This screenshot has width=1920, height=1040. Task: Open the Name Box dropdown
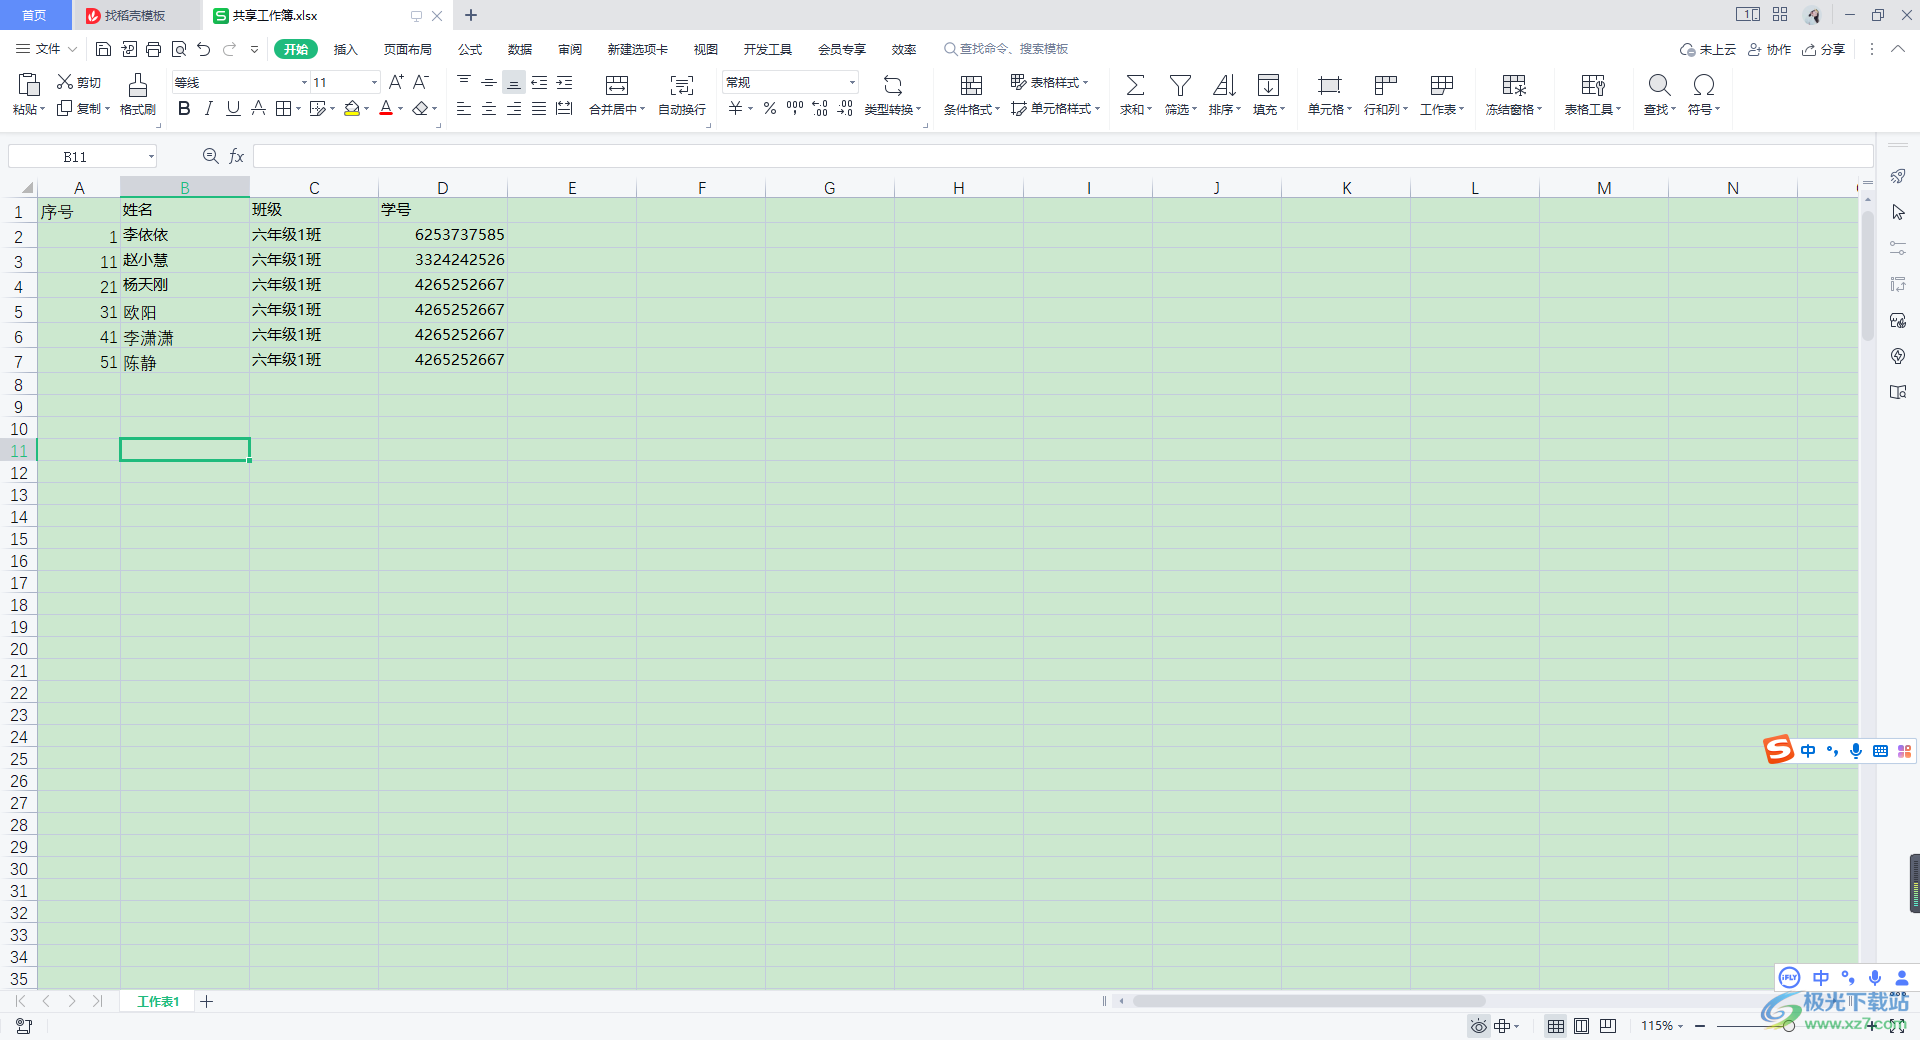151,156
